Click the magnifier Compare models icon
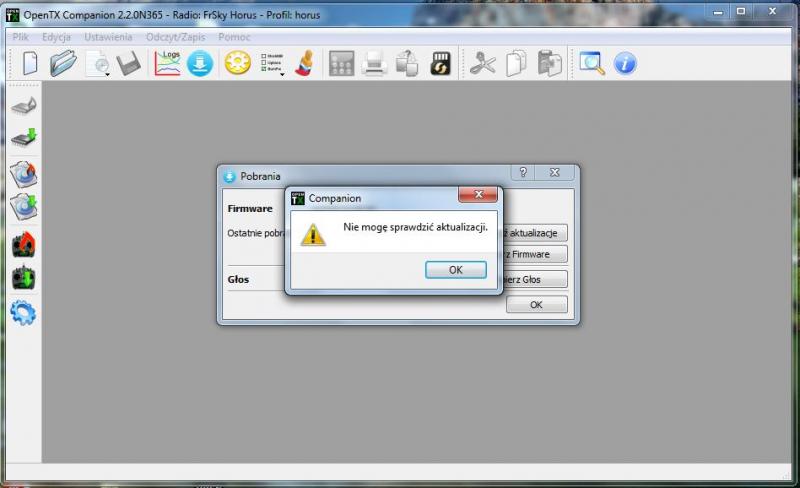The image size is (800, 488). [x=592, y=64]
